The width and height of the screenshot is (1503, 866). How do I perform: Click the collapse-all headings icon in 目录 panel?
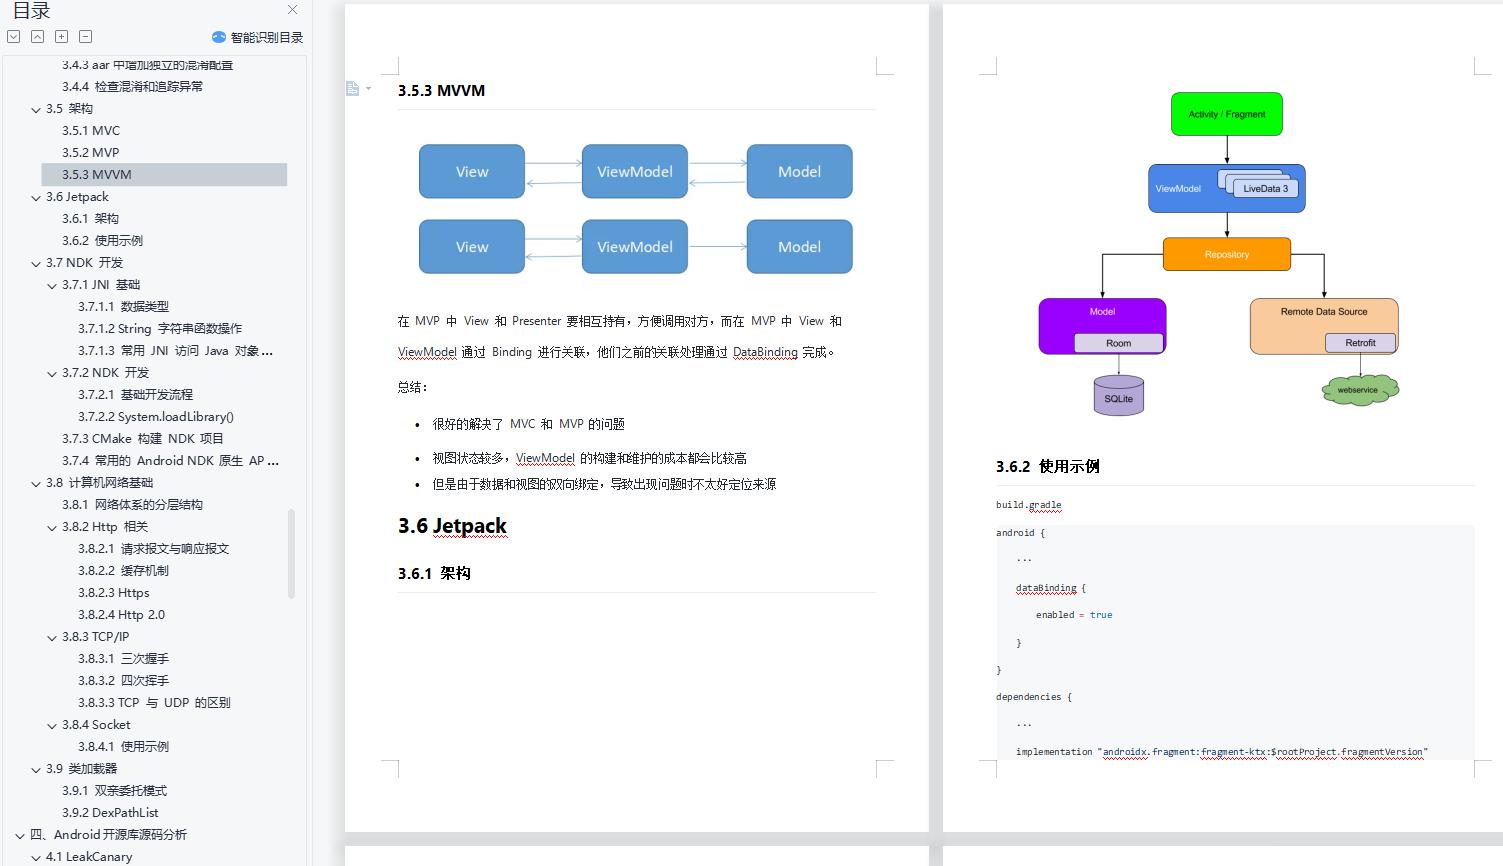37,36
